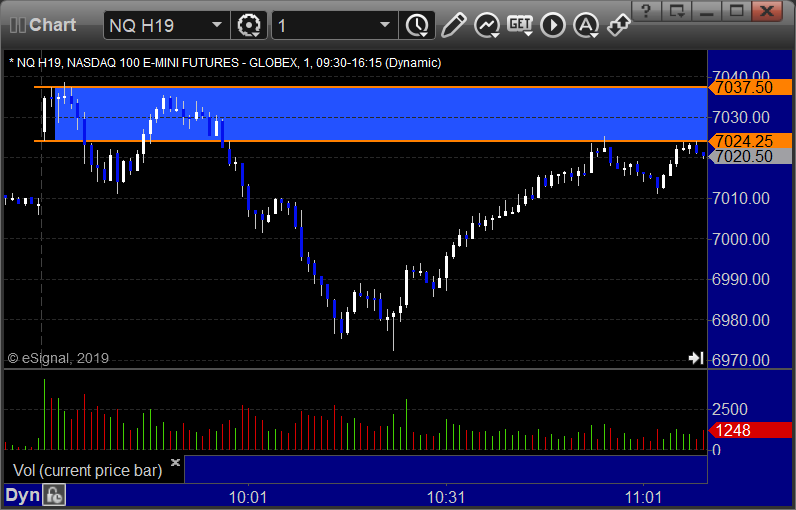Viewport: 796px width, 510px height.
Task: Close the chart window
Action: [767, 11]
